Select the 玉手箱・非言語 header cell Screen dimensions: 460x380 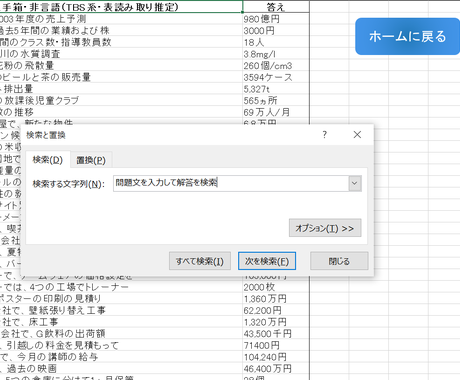point(121,7)
